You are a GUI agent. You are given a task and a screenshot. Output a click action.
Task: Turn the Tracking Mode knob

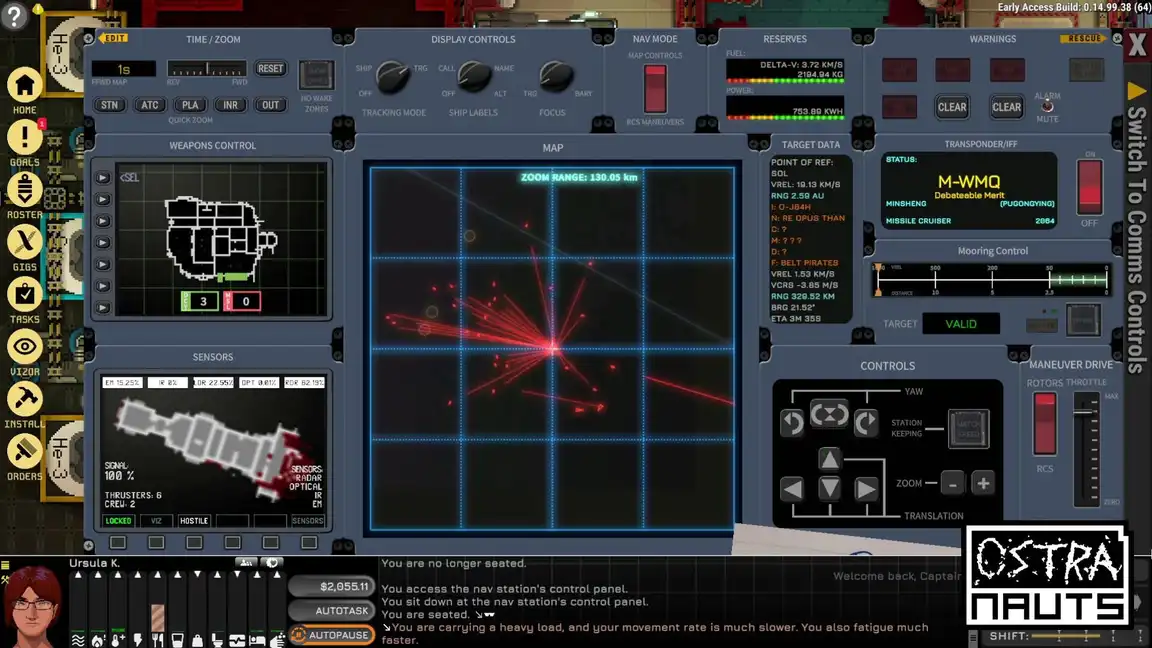pyautogui.click(x=393, y=76)
